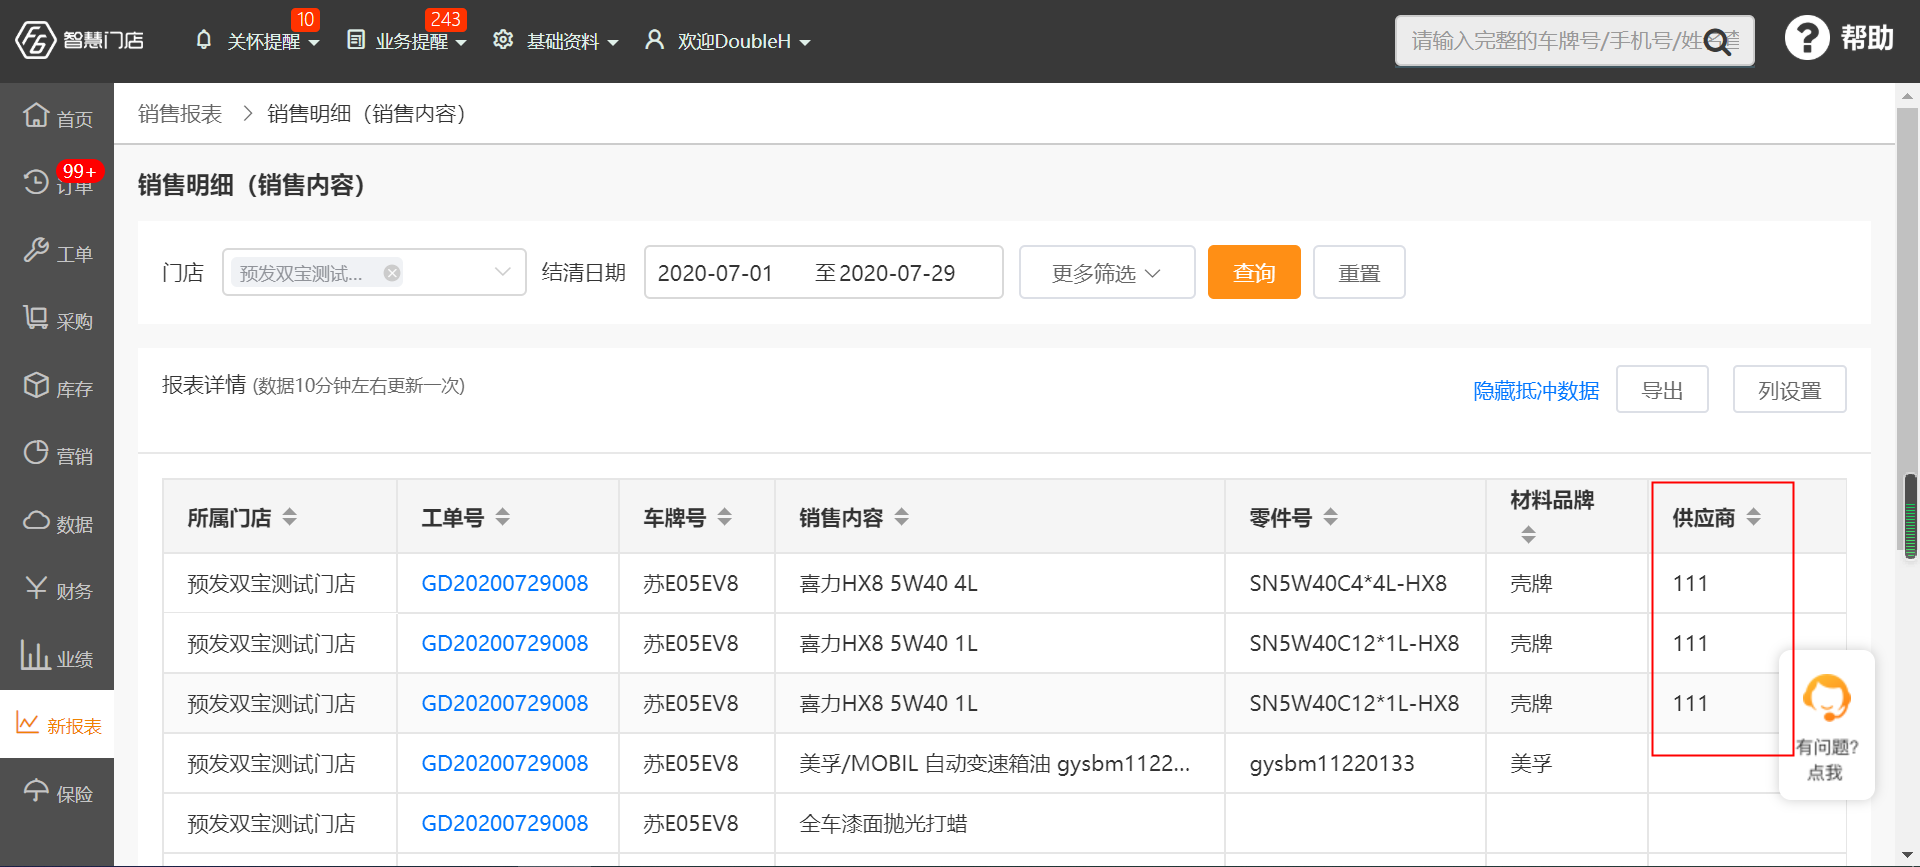Click the orange 查询 button
This screenshot has width=1920, height=867.
1254,272
